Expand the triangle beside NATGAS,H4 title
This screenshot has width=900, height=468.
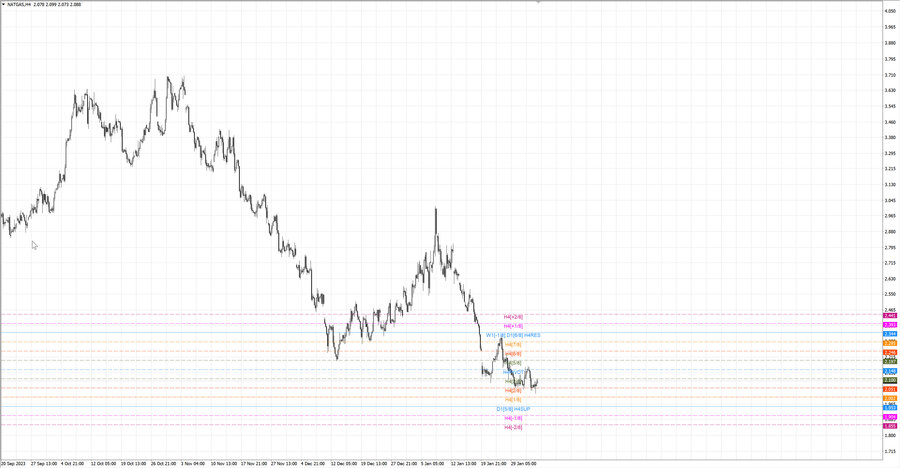click(4, 4)
